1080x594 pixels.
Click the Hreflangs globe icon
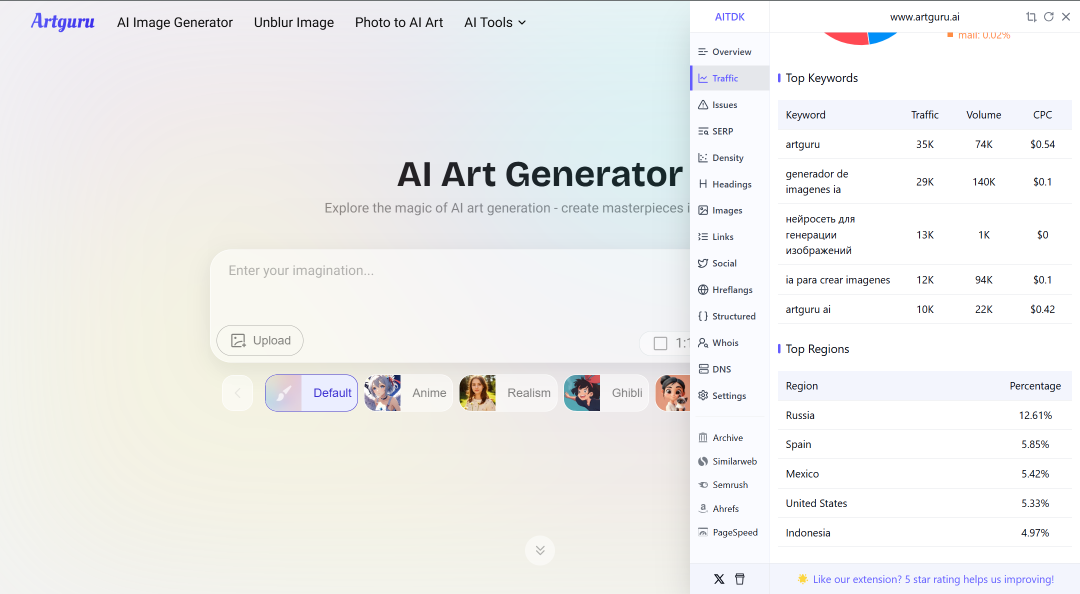[x=703, y=289]
